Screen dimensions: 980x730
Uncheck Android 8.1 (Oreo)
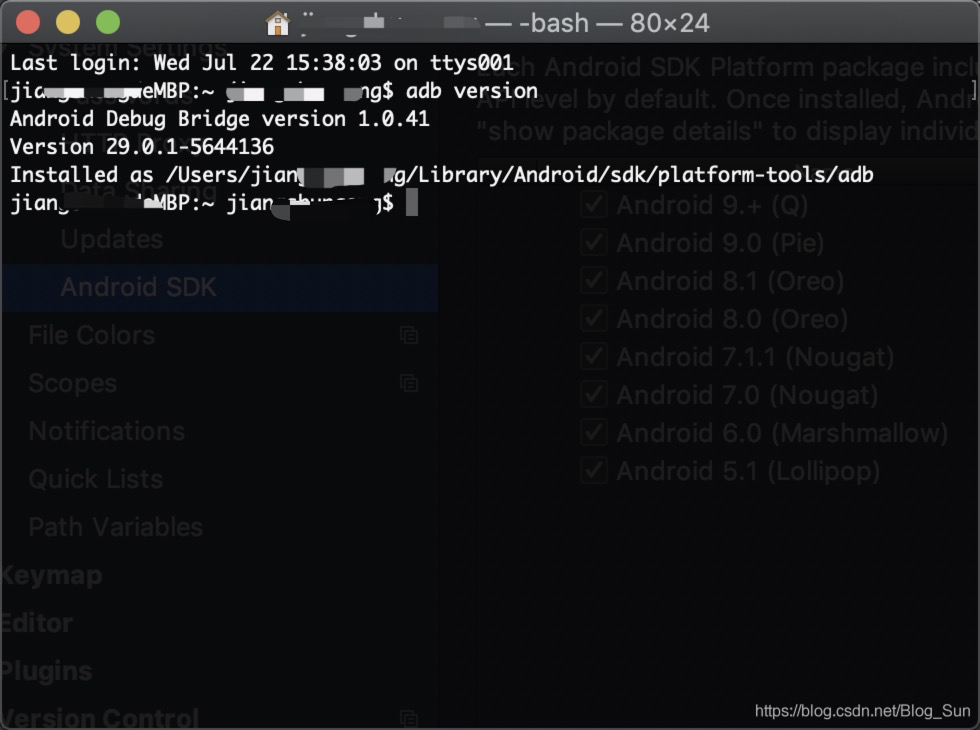click(x=592, y=280)
